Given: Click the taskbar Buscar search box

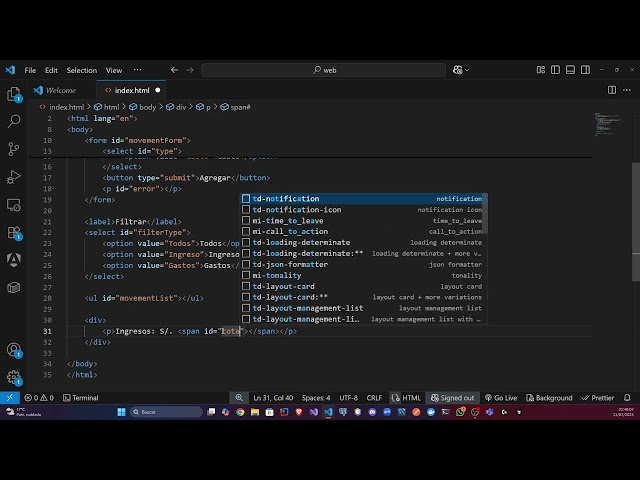Looking at the screenshot, I should point(167,412).
